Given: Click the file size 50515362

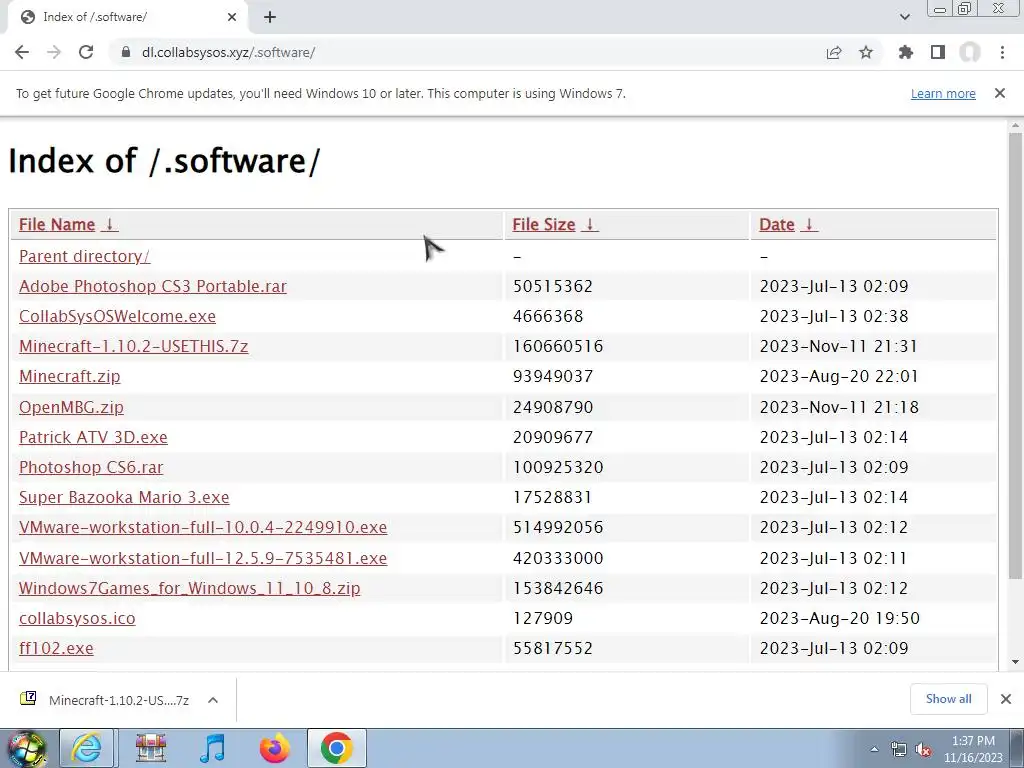Looking at the screenshot, I should tap(552, 286).
